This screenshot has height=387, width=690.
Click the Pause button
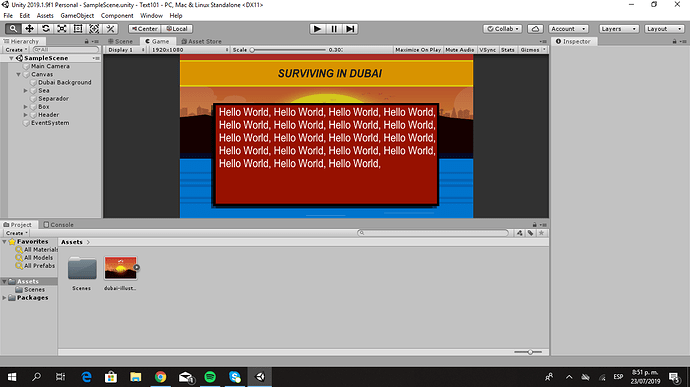point(334,29)
